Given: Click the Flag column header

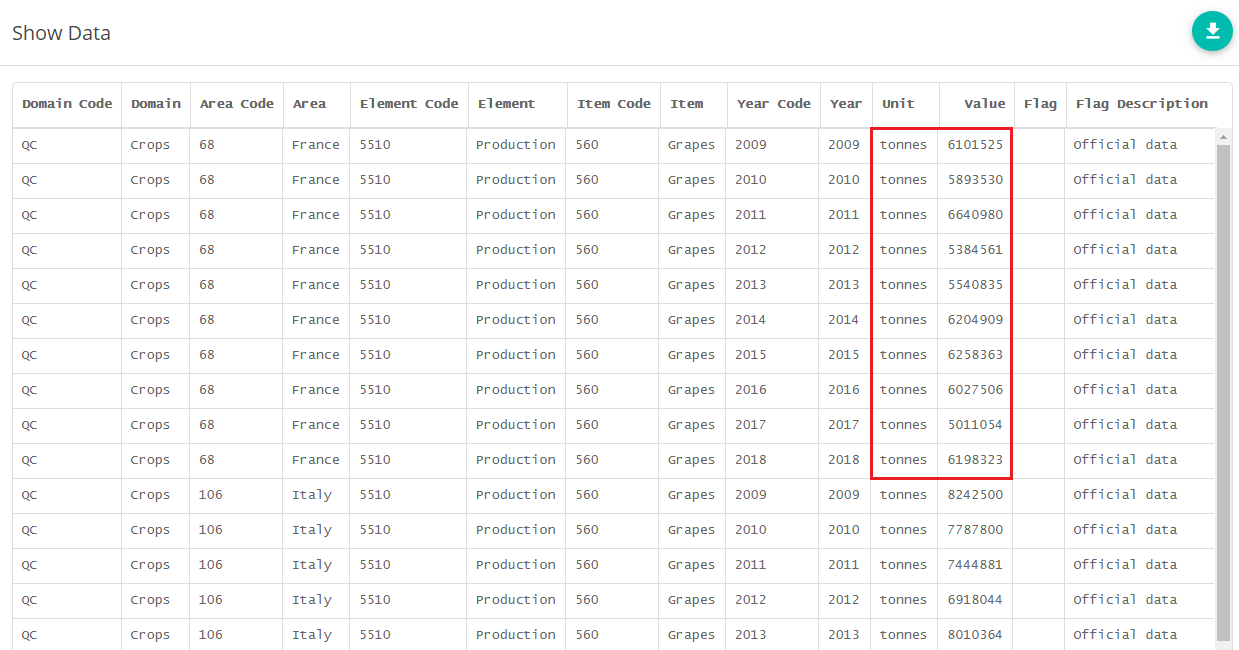Looking at the screenshot, I should pos(1040,103).
